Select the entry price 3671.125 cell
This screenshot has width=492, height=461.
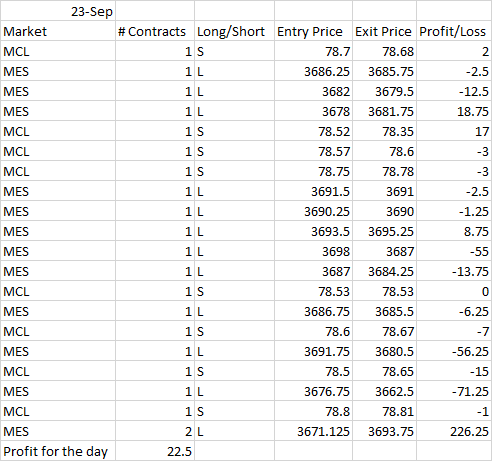tap(313, 431)
